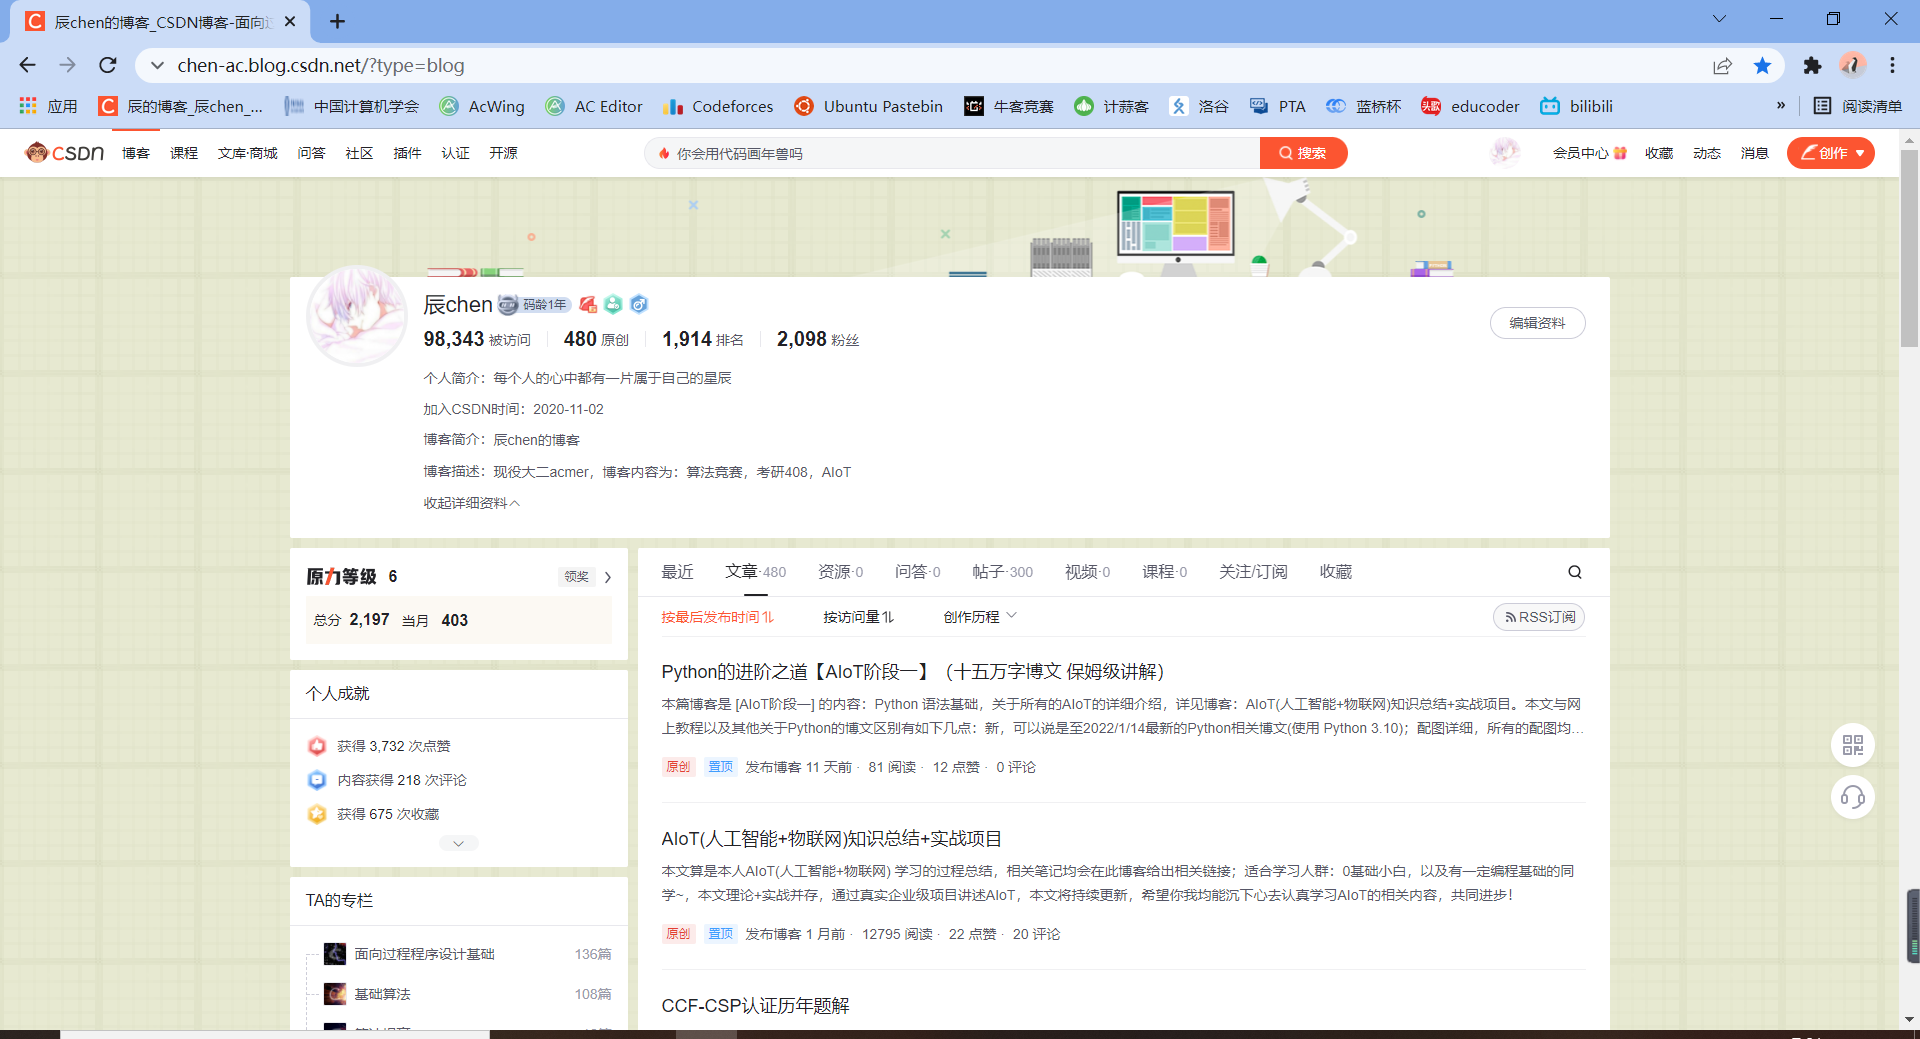Open the tab search dropdown arrow
The width and height of the screenshot is (1920, 1039).
(x=1719, y=19)
